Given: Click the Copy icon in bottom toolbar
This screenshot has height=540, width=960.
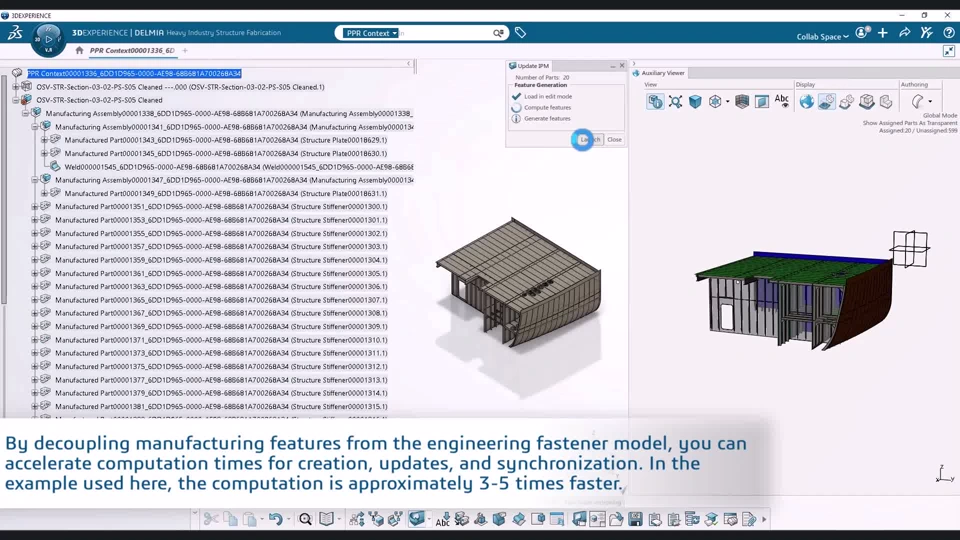Looking at the screenshot, I should (230, 519).
